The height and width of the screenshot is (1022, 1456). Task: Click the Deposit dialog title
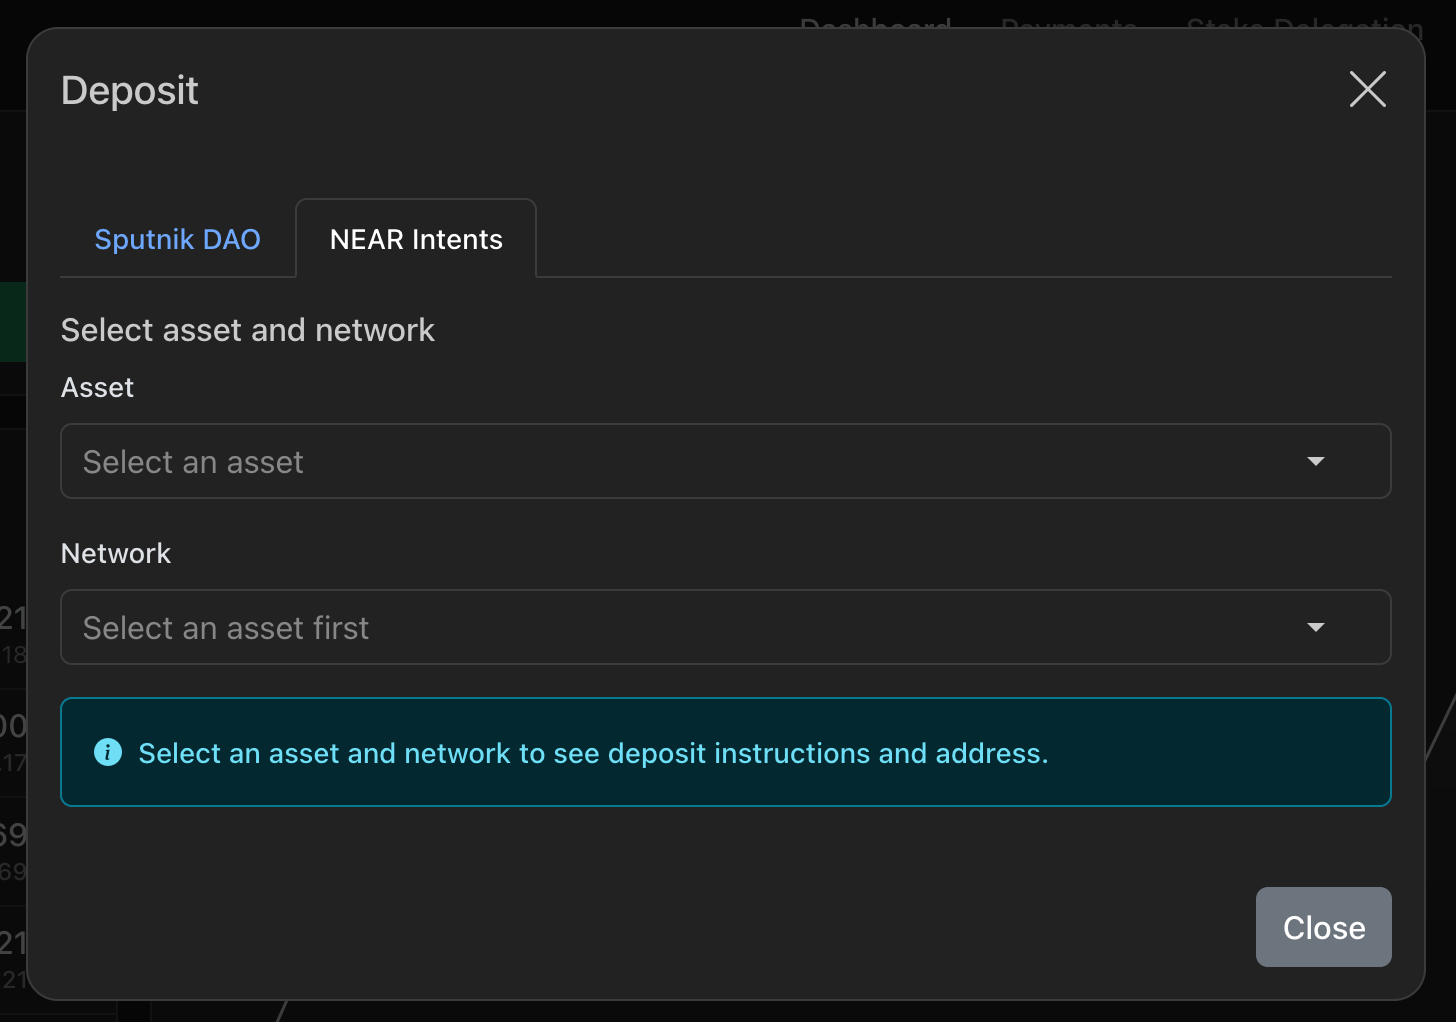(x=130, y=90)
